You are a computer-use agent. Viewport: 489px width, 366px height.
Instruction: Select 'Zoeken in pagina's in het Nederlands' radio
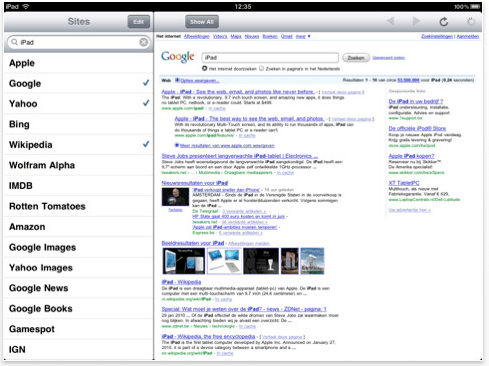point(262,68)
